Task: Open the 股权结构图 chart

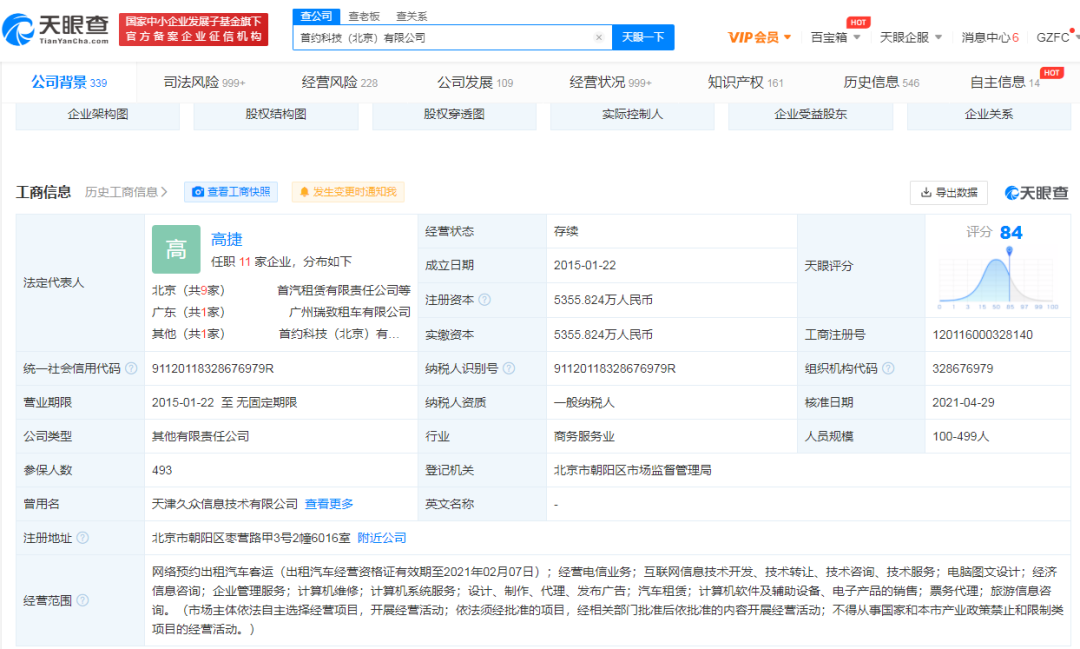Action: pyautogui.click(x=276, y=114)
